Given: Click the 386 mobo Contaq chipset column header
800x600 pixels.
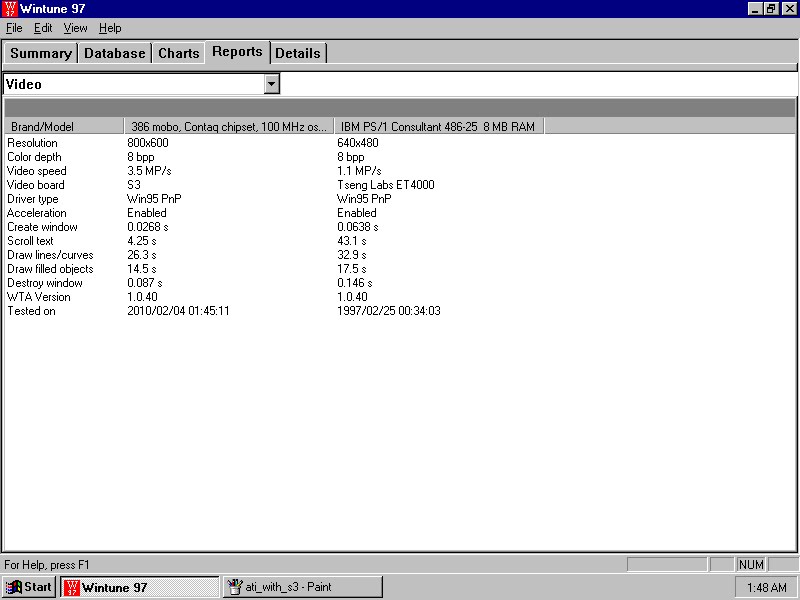Looking at the screenshot, I should pos(229,127).
